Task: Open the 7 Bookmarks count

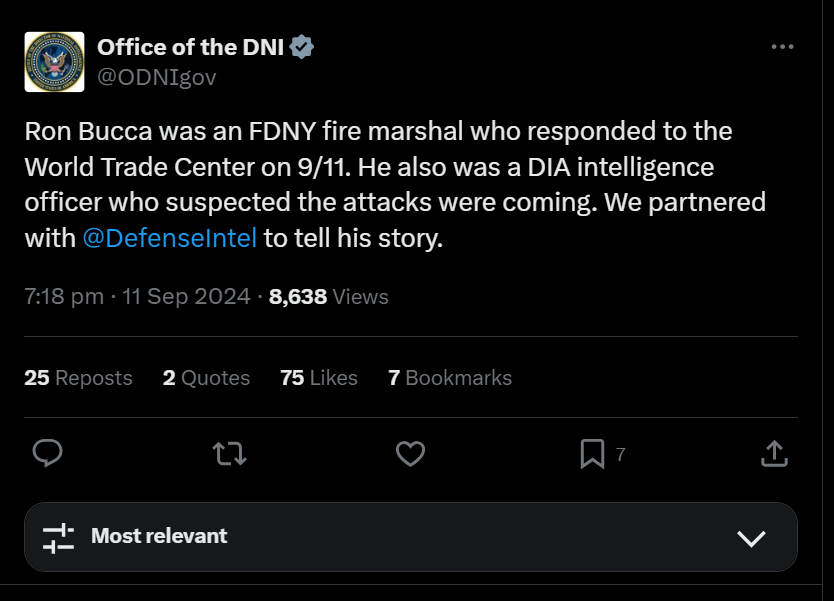Action: tap(450, 378)
